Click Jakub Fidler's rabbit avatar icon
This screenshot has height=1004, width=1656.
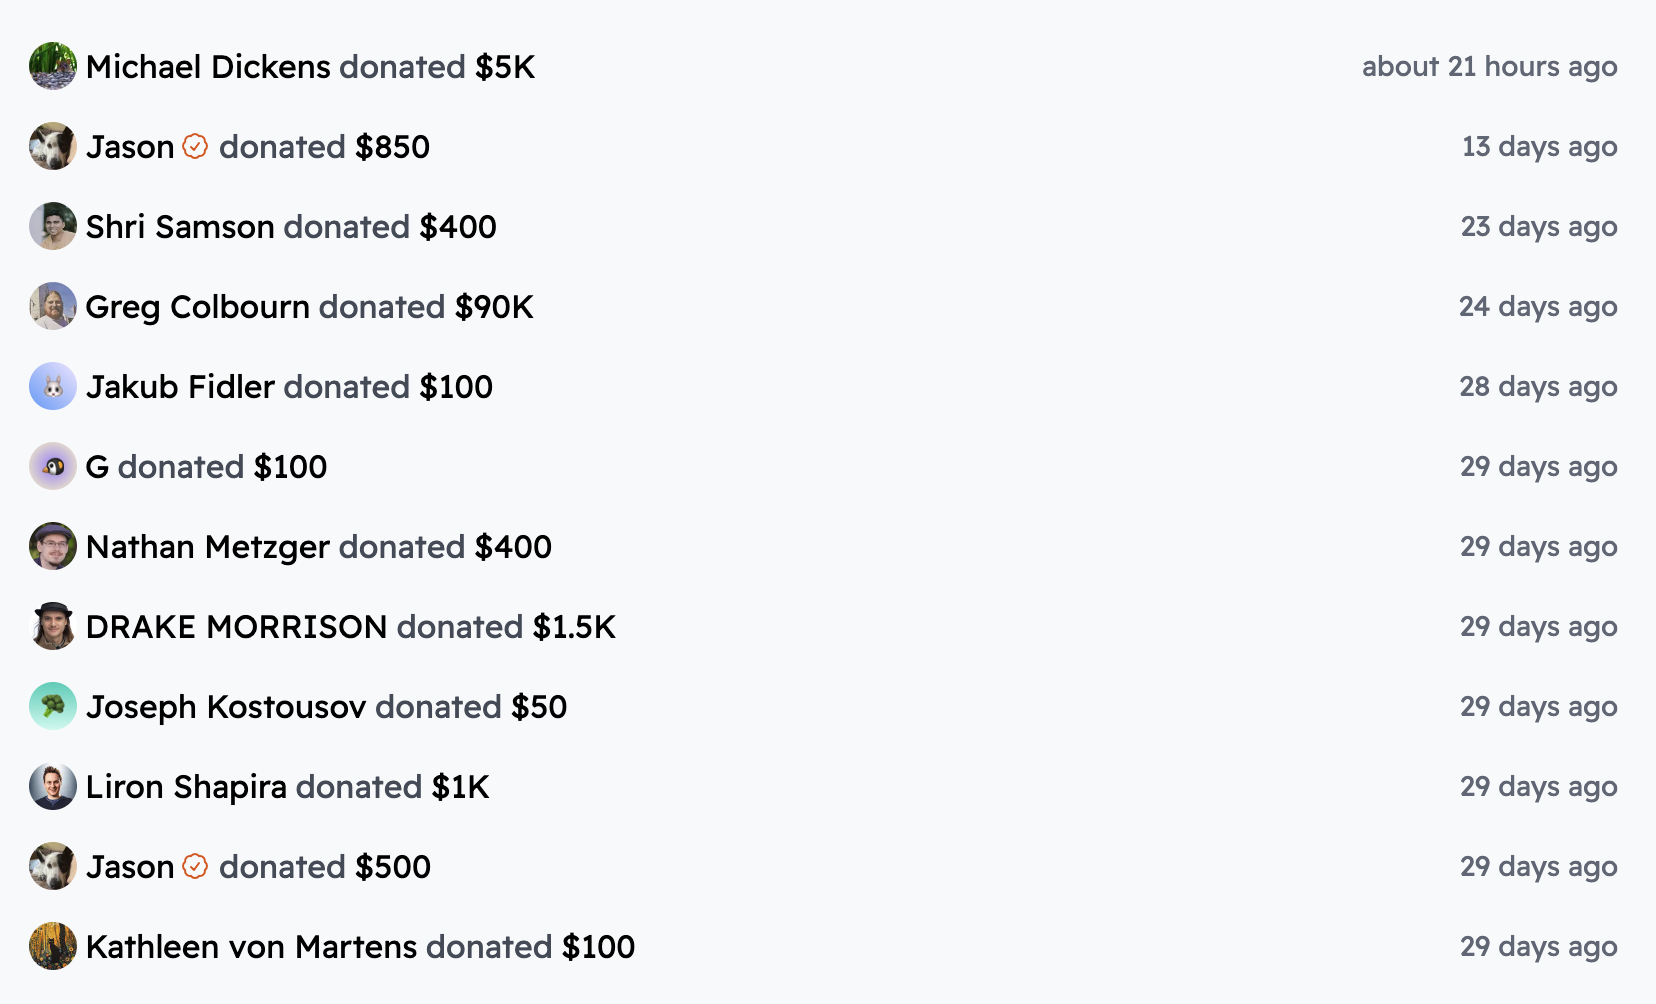pos(53,386)
